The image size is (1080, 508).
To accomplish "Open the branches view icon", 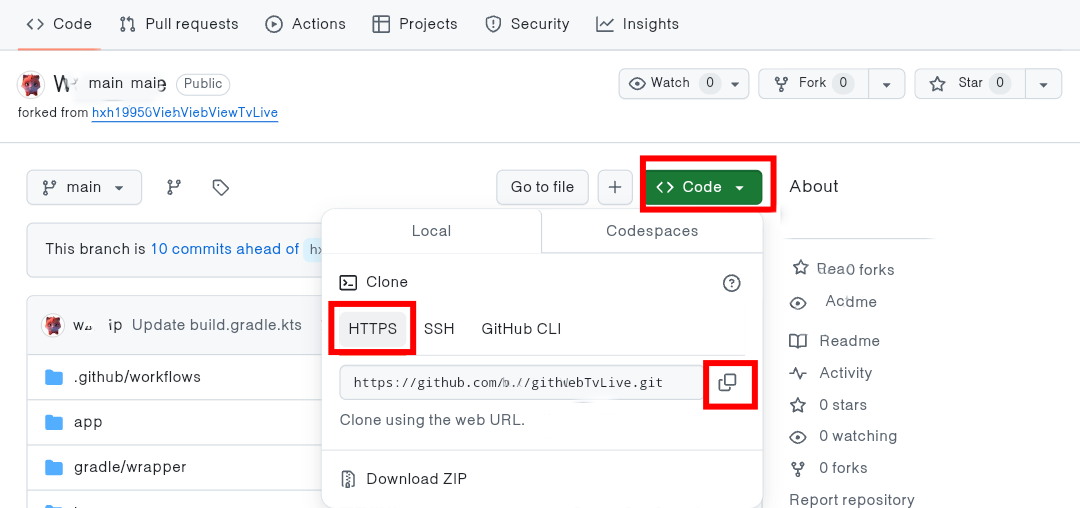I will (x=174, y=187).
